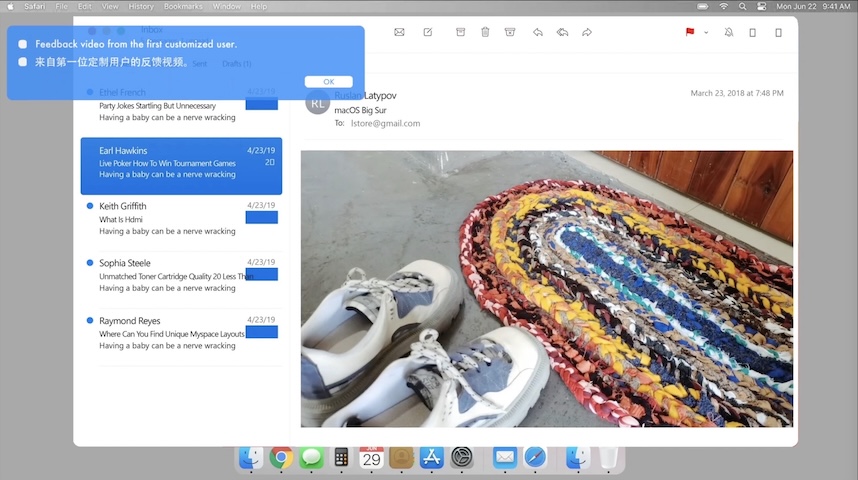Open Sophia Steele email
The width and height of the screenshot is (858, 480).
[181, 276]
